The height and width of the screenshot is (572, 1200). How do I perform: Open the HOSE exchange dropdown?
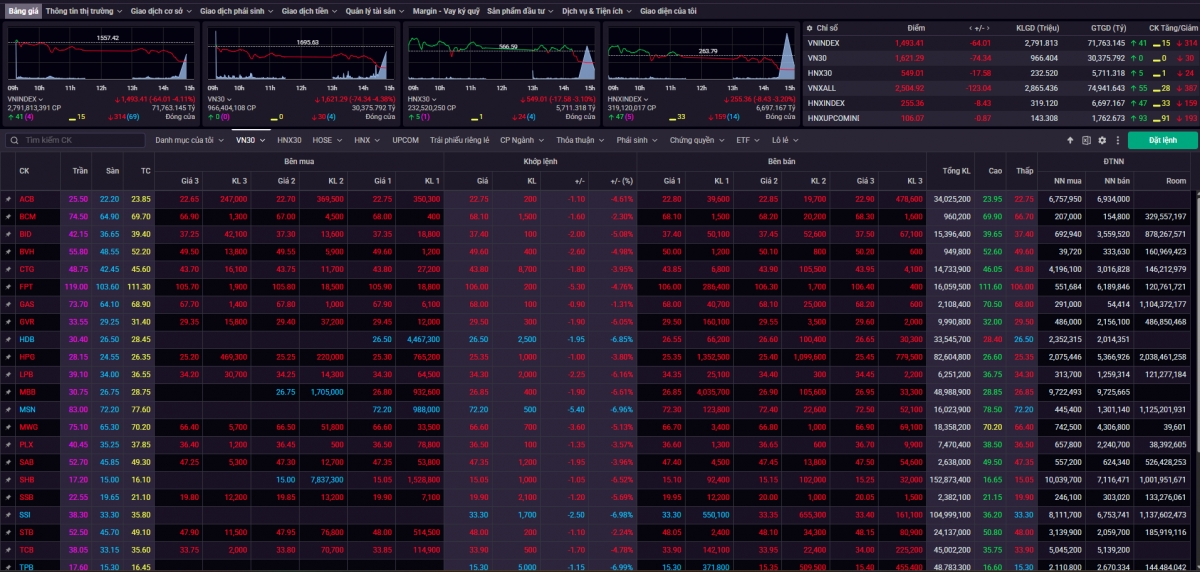(x=326, y=141)
